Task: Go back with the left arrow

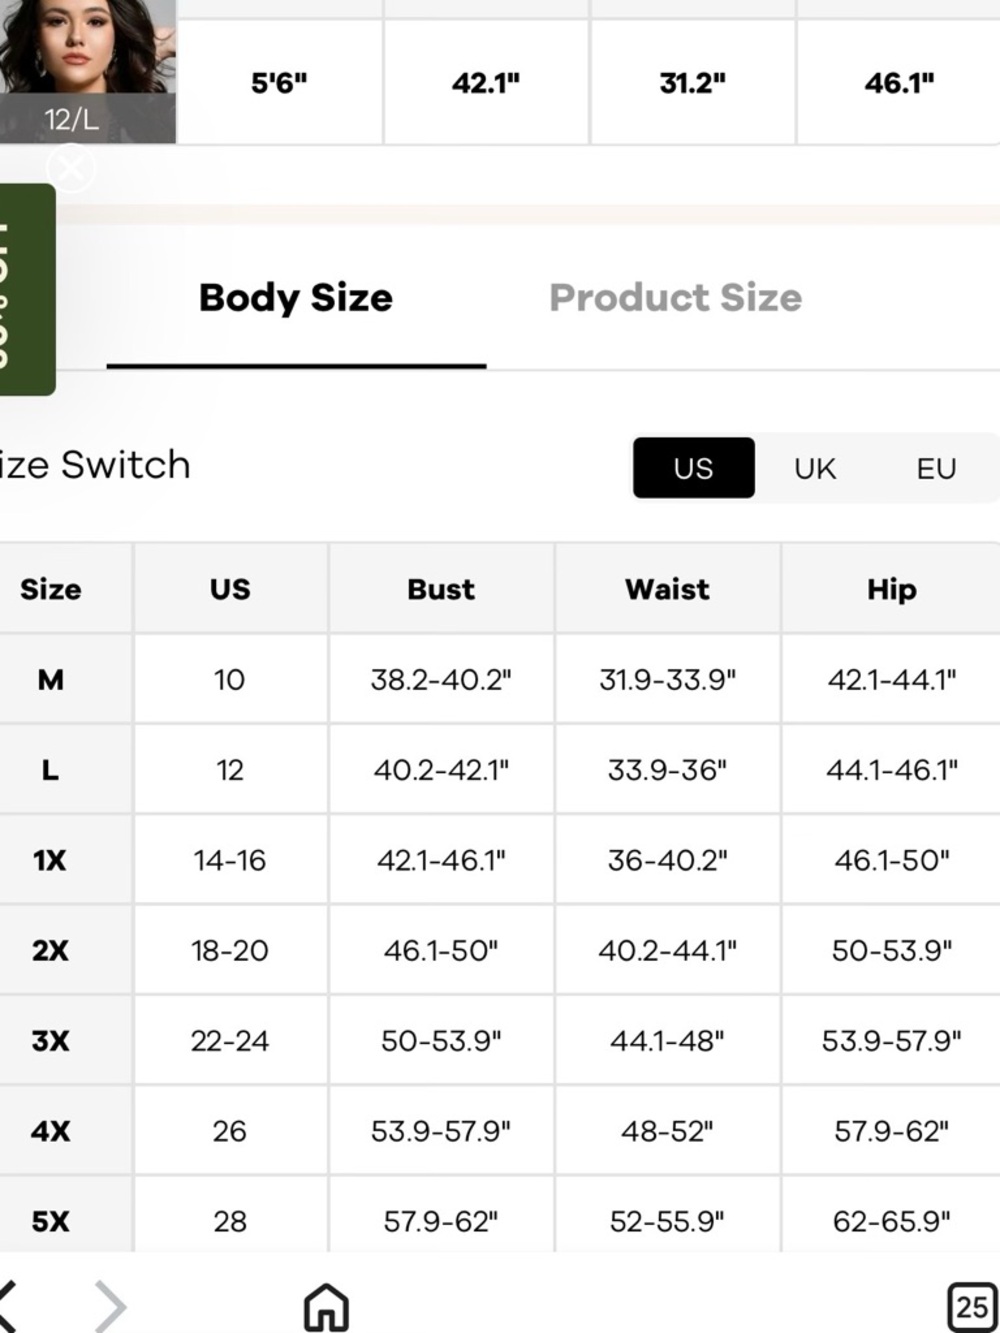Action: pos(8,1306)
